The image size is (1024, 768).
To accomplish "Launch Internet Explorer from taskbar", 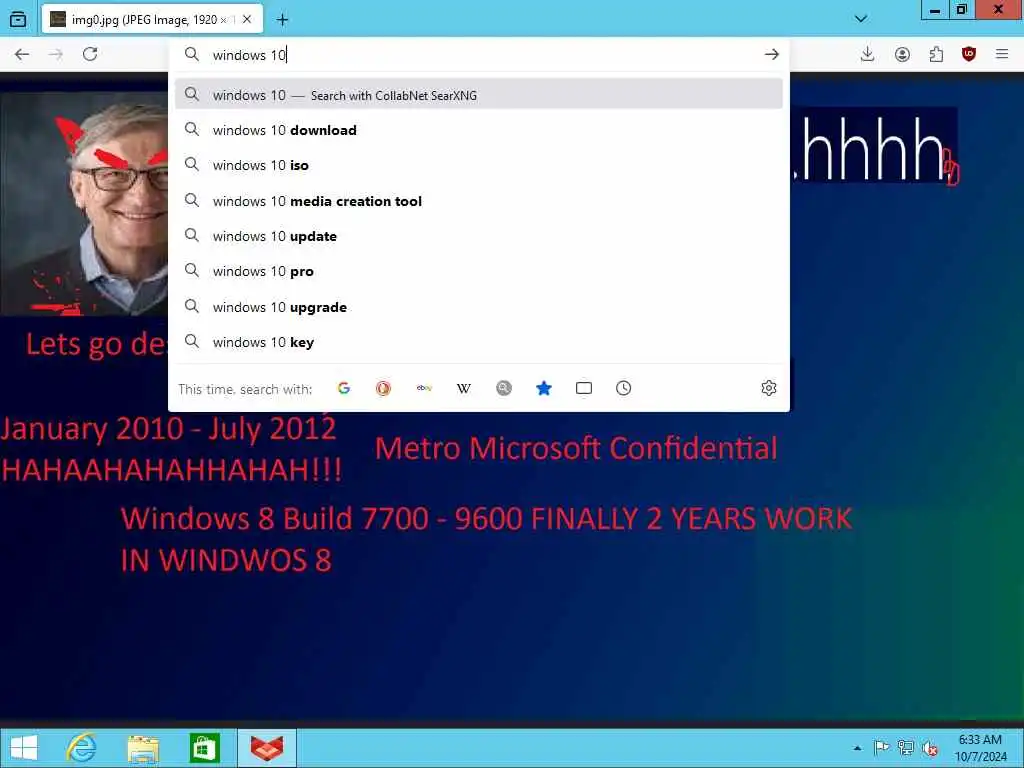I will 81,748.
